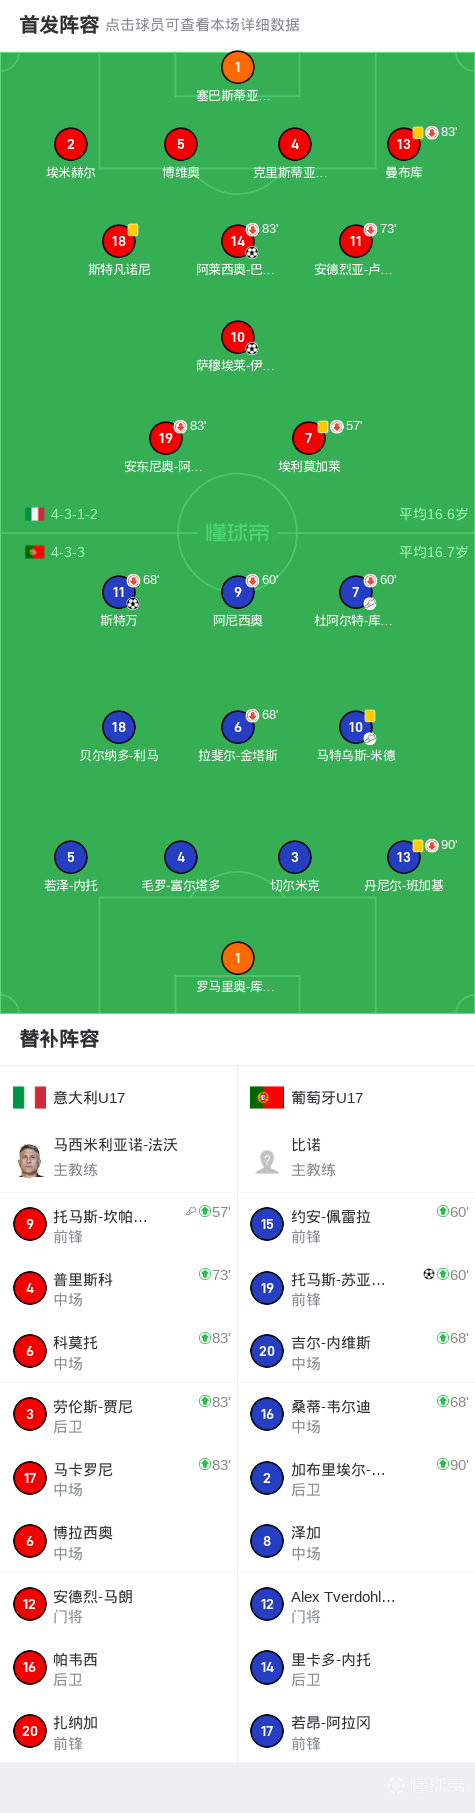
Task: Tap the Portugal flag next to 4-3-3
Action: (x=35, y=552)
